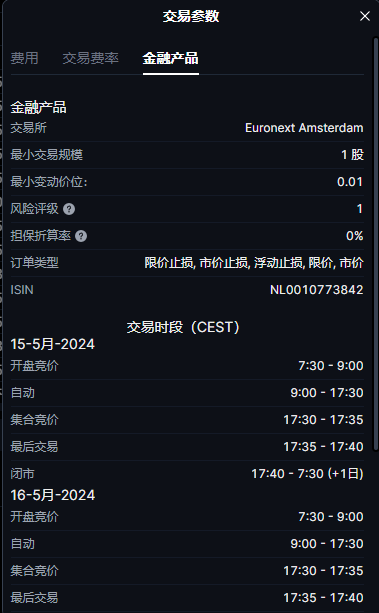Click the 16-5月-2024 date heading
The image size is (379, 613).
point(53,495)
